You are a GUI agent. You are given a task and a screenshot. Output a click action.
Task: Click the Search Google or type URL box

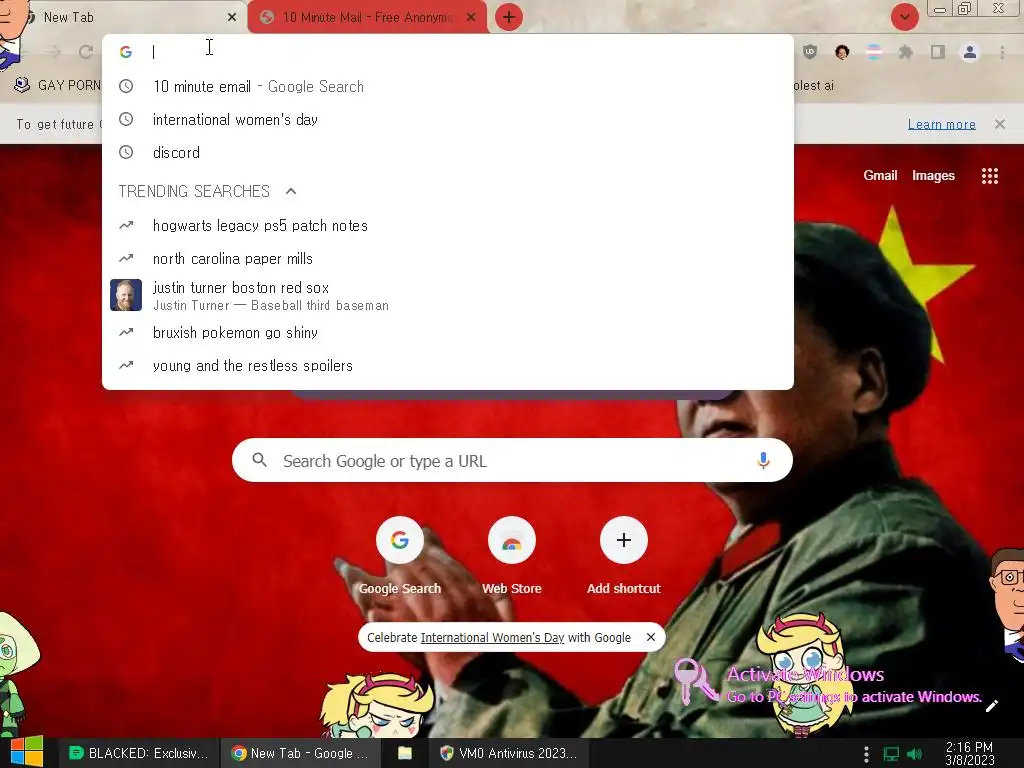pos(512,460)
